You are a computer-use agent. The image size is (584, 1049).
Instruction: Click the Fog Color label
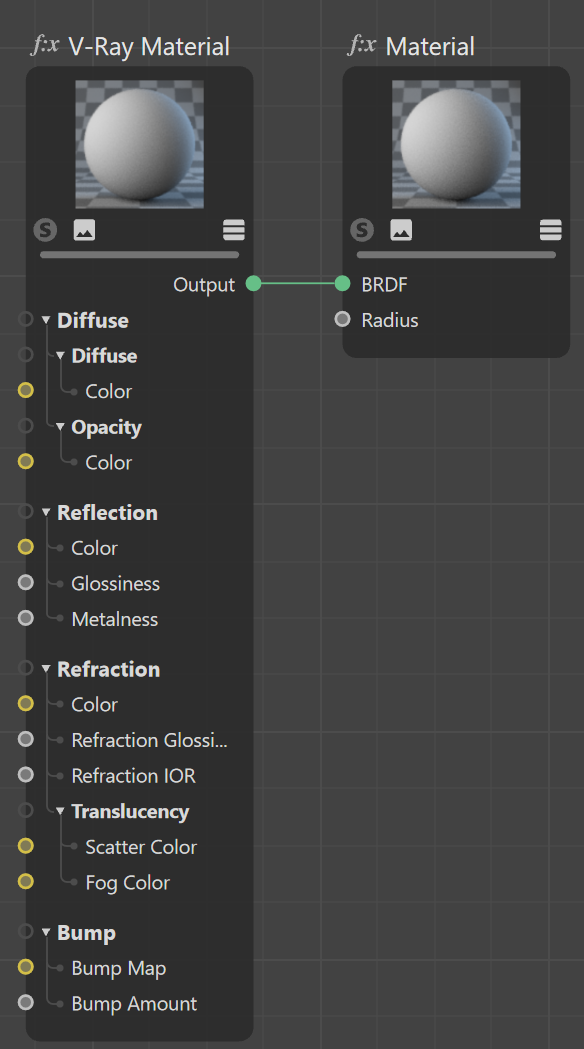[128, 883]
